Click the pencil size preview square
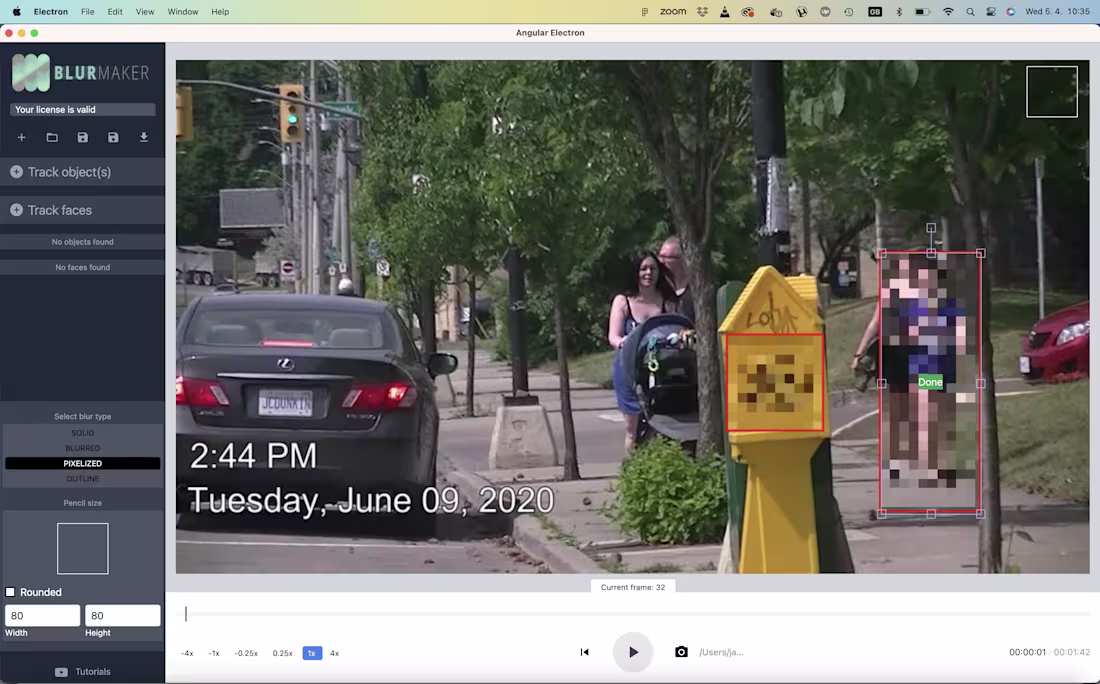The image size is (1100, 684). click(x=83, y=549)
